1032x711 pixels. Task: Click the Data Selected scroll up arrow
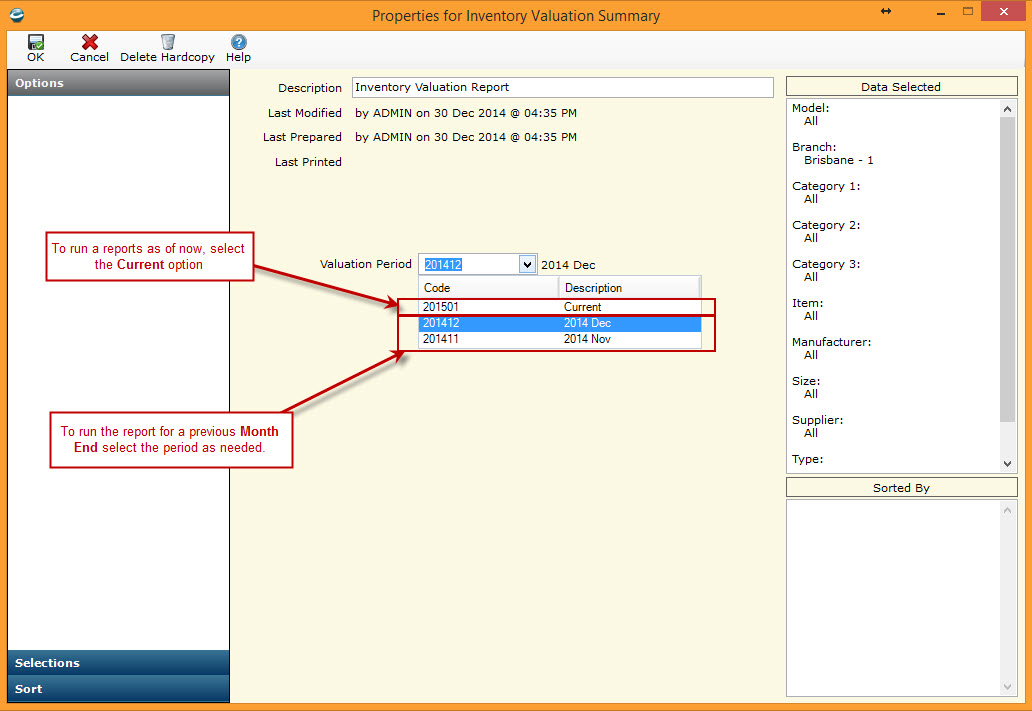[1007, 109]
